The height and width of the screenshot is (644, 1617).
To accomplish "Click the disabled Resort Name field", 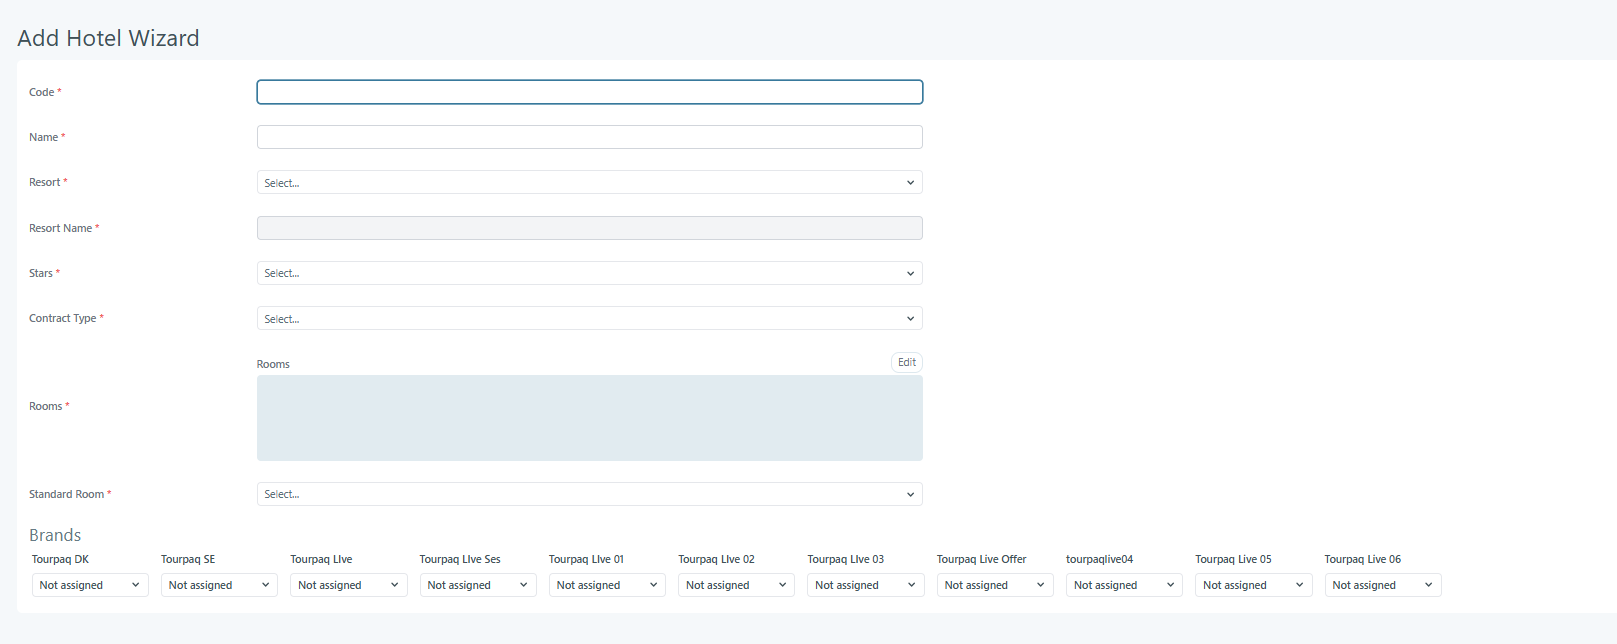I will click(589, 228).
